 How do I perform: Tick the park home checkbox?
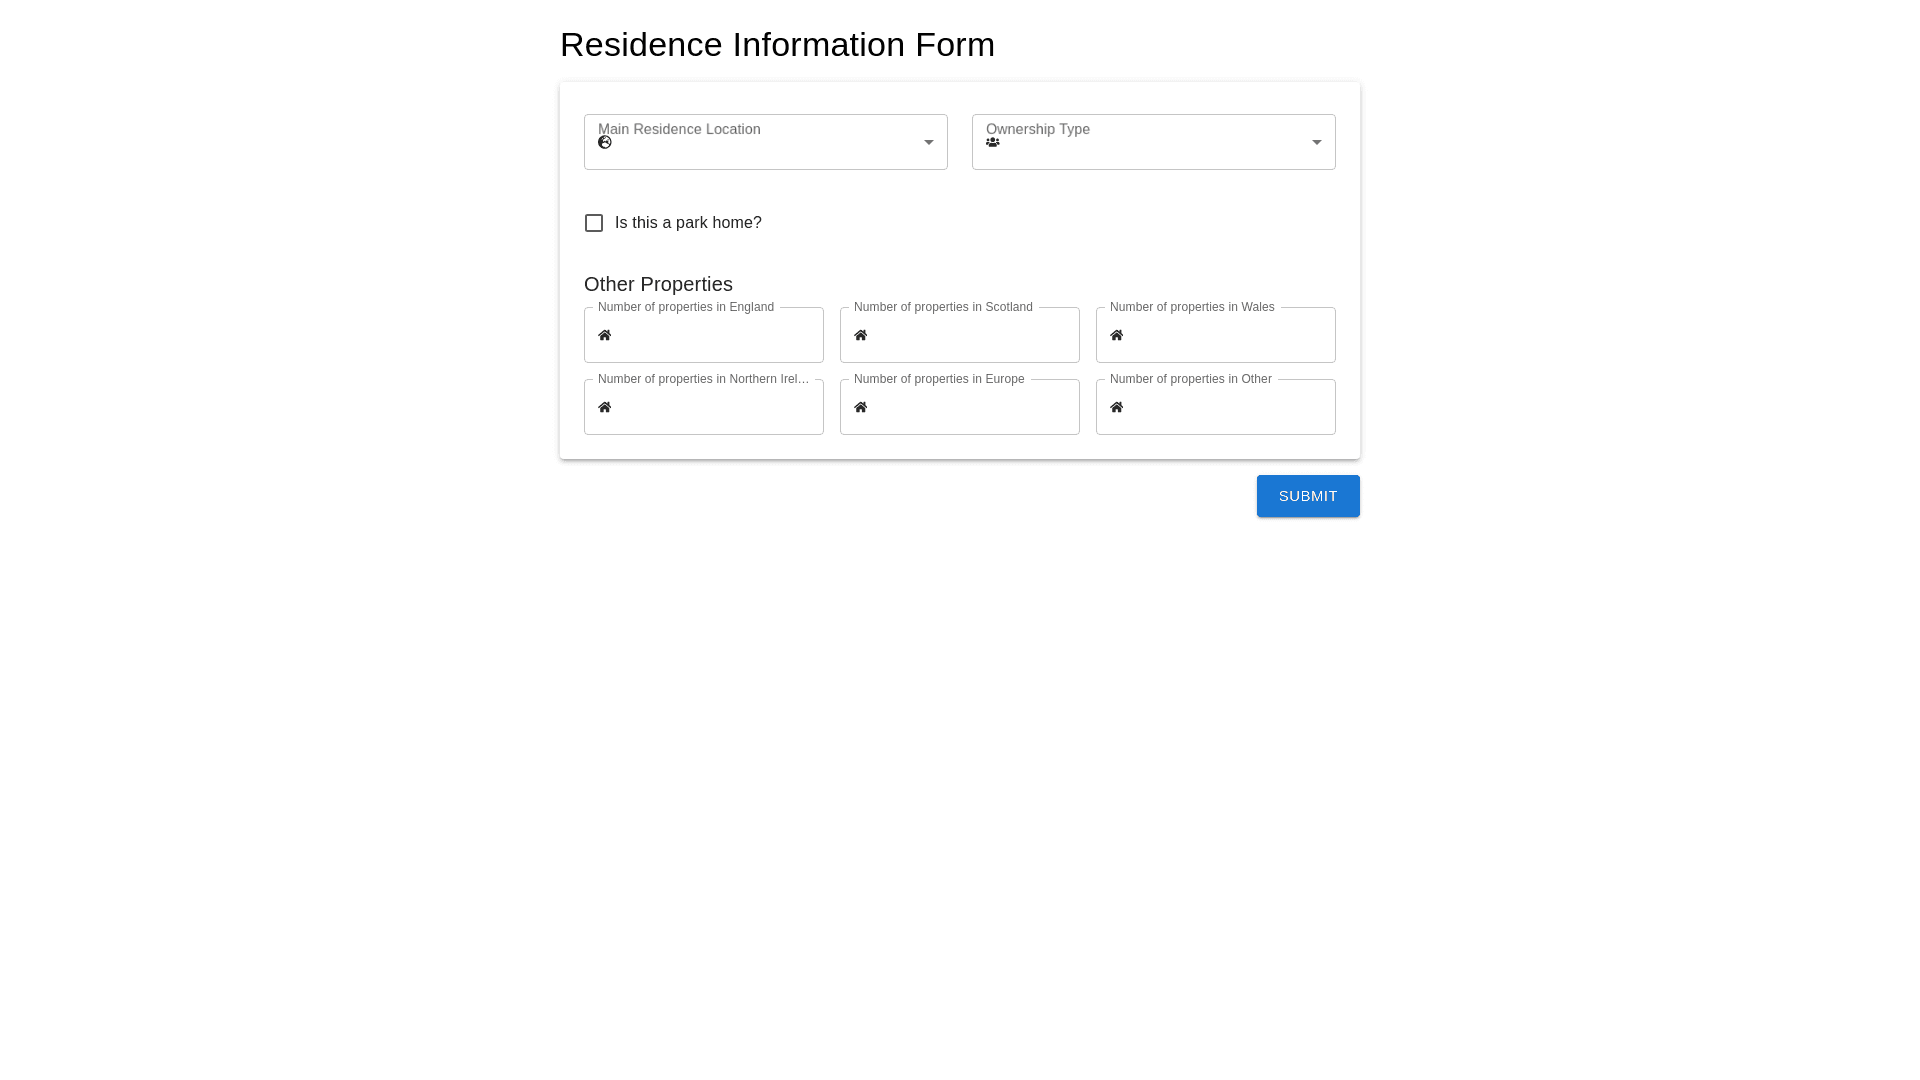(594, 223)
